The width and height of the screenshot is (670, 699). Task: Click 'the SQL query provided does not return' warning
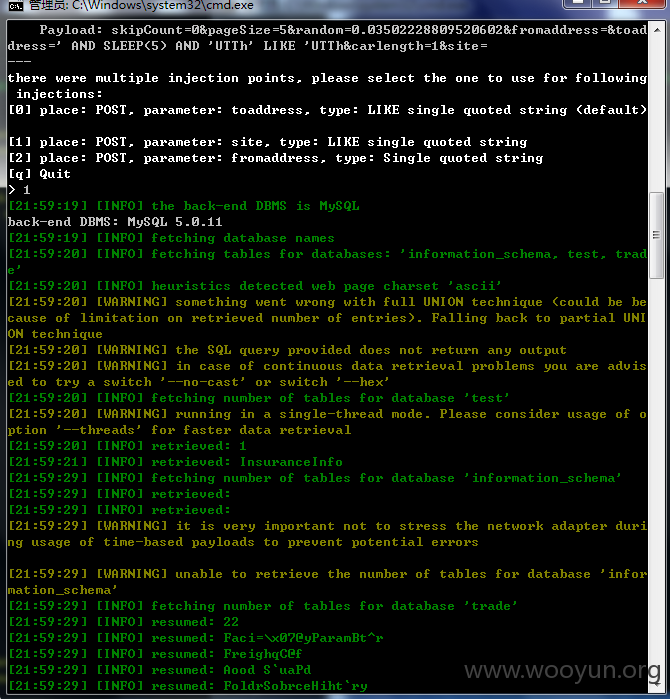288,350
